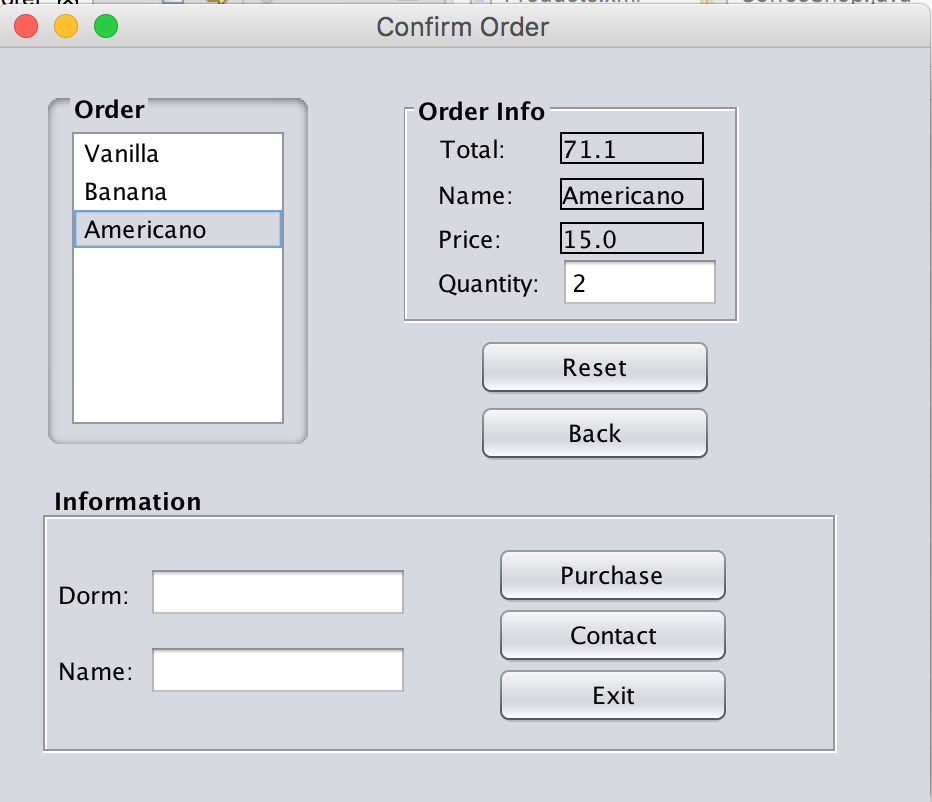Select Americano in the Order list

pos(178,229)
